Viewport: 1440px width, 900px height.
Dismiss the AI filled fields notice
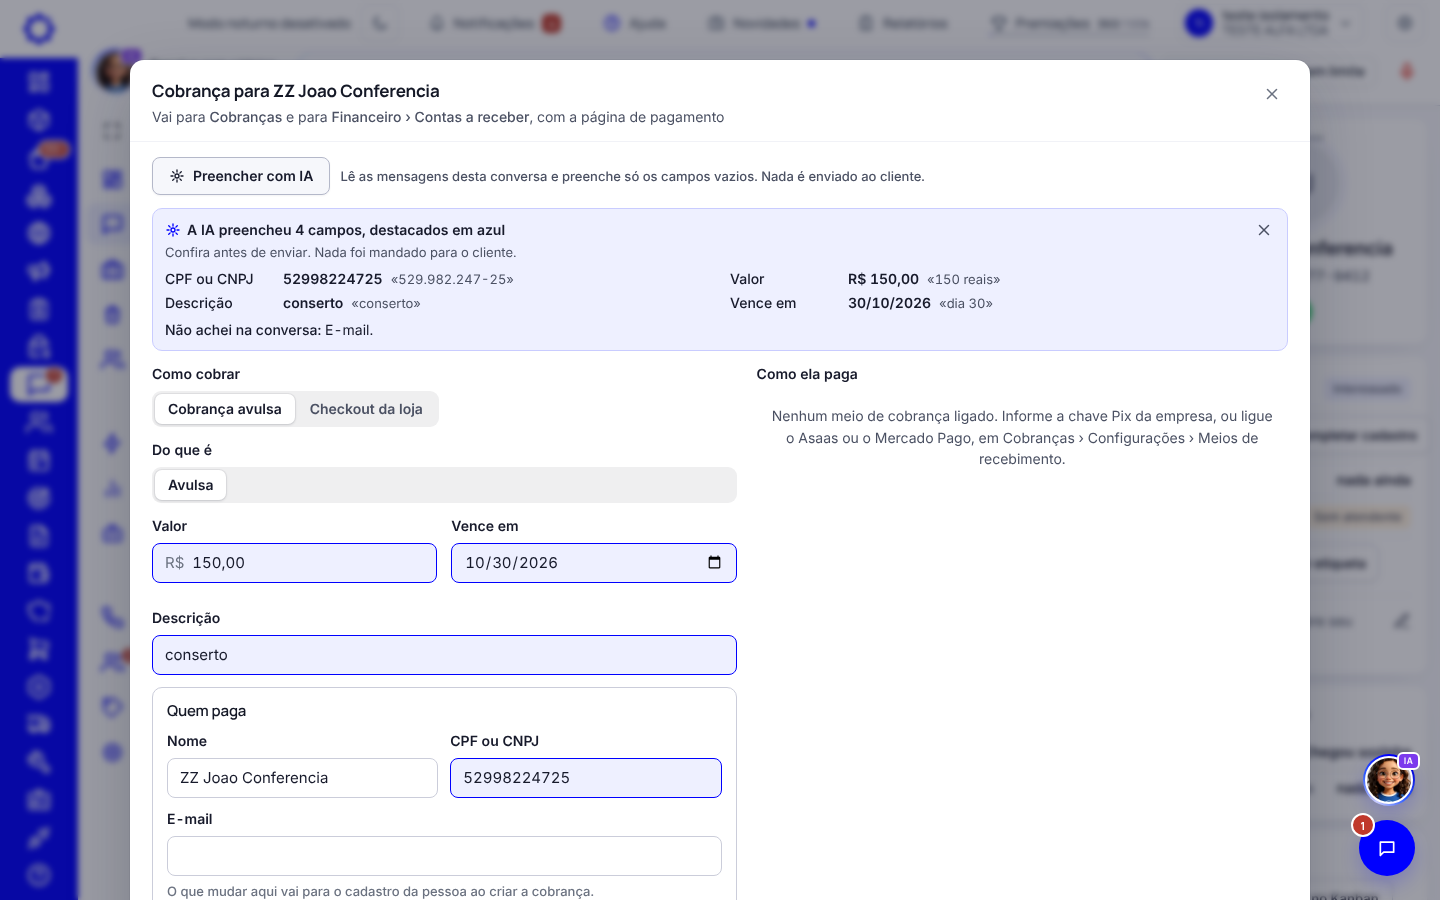[1264, 230]
